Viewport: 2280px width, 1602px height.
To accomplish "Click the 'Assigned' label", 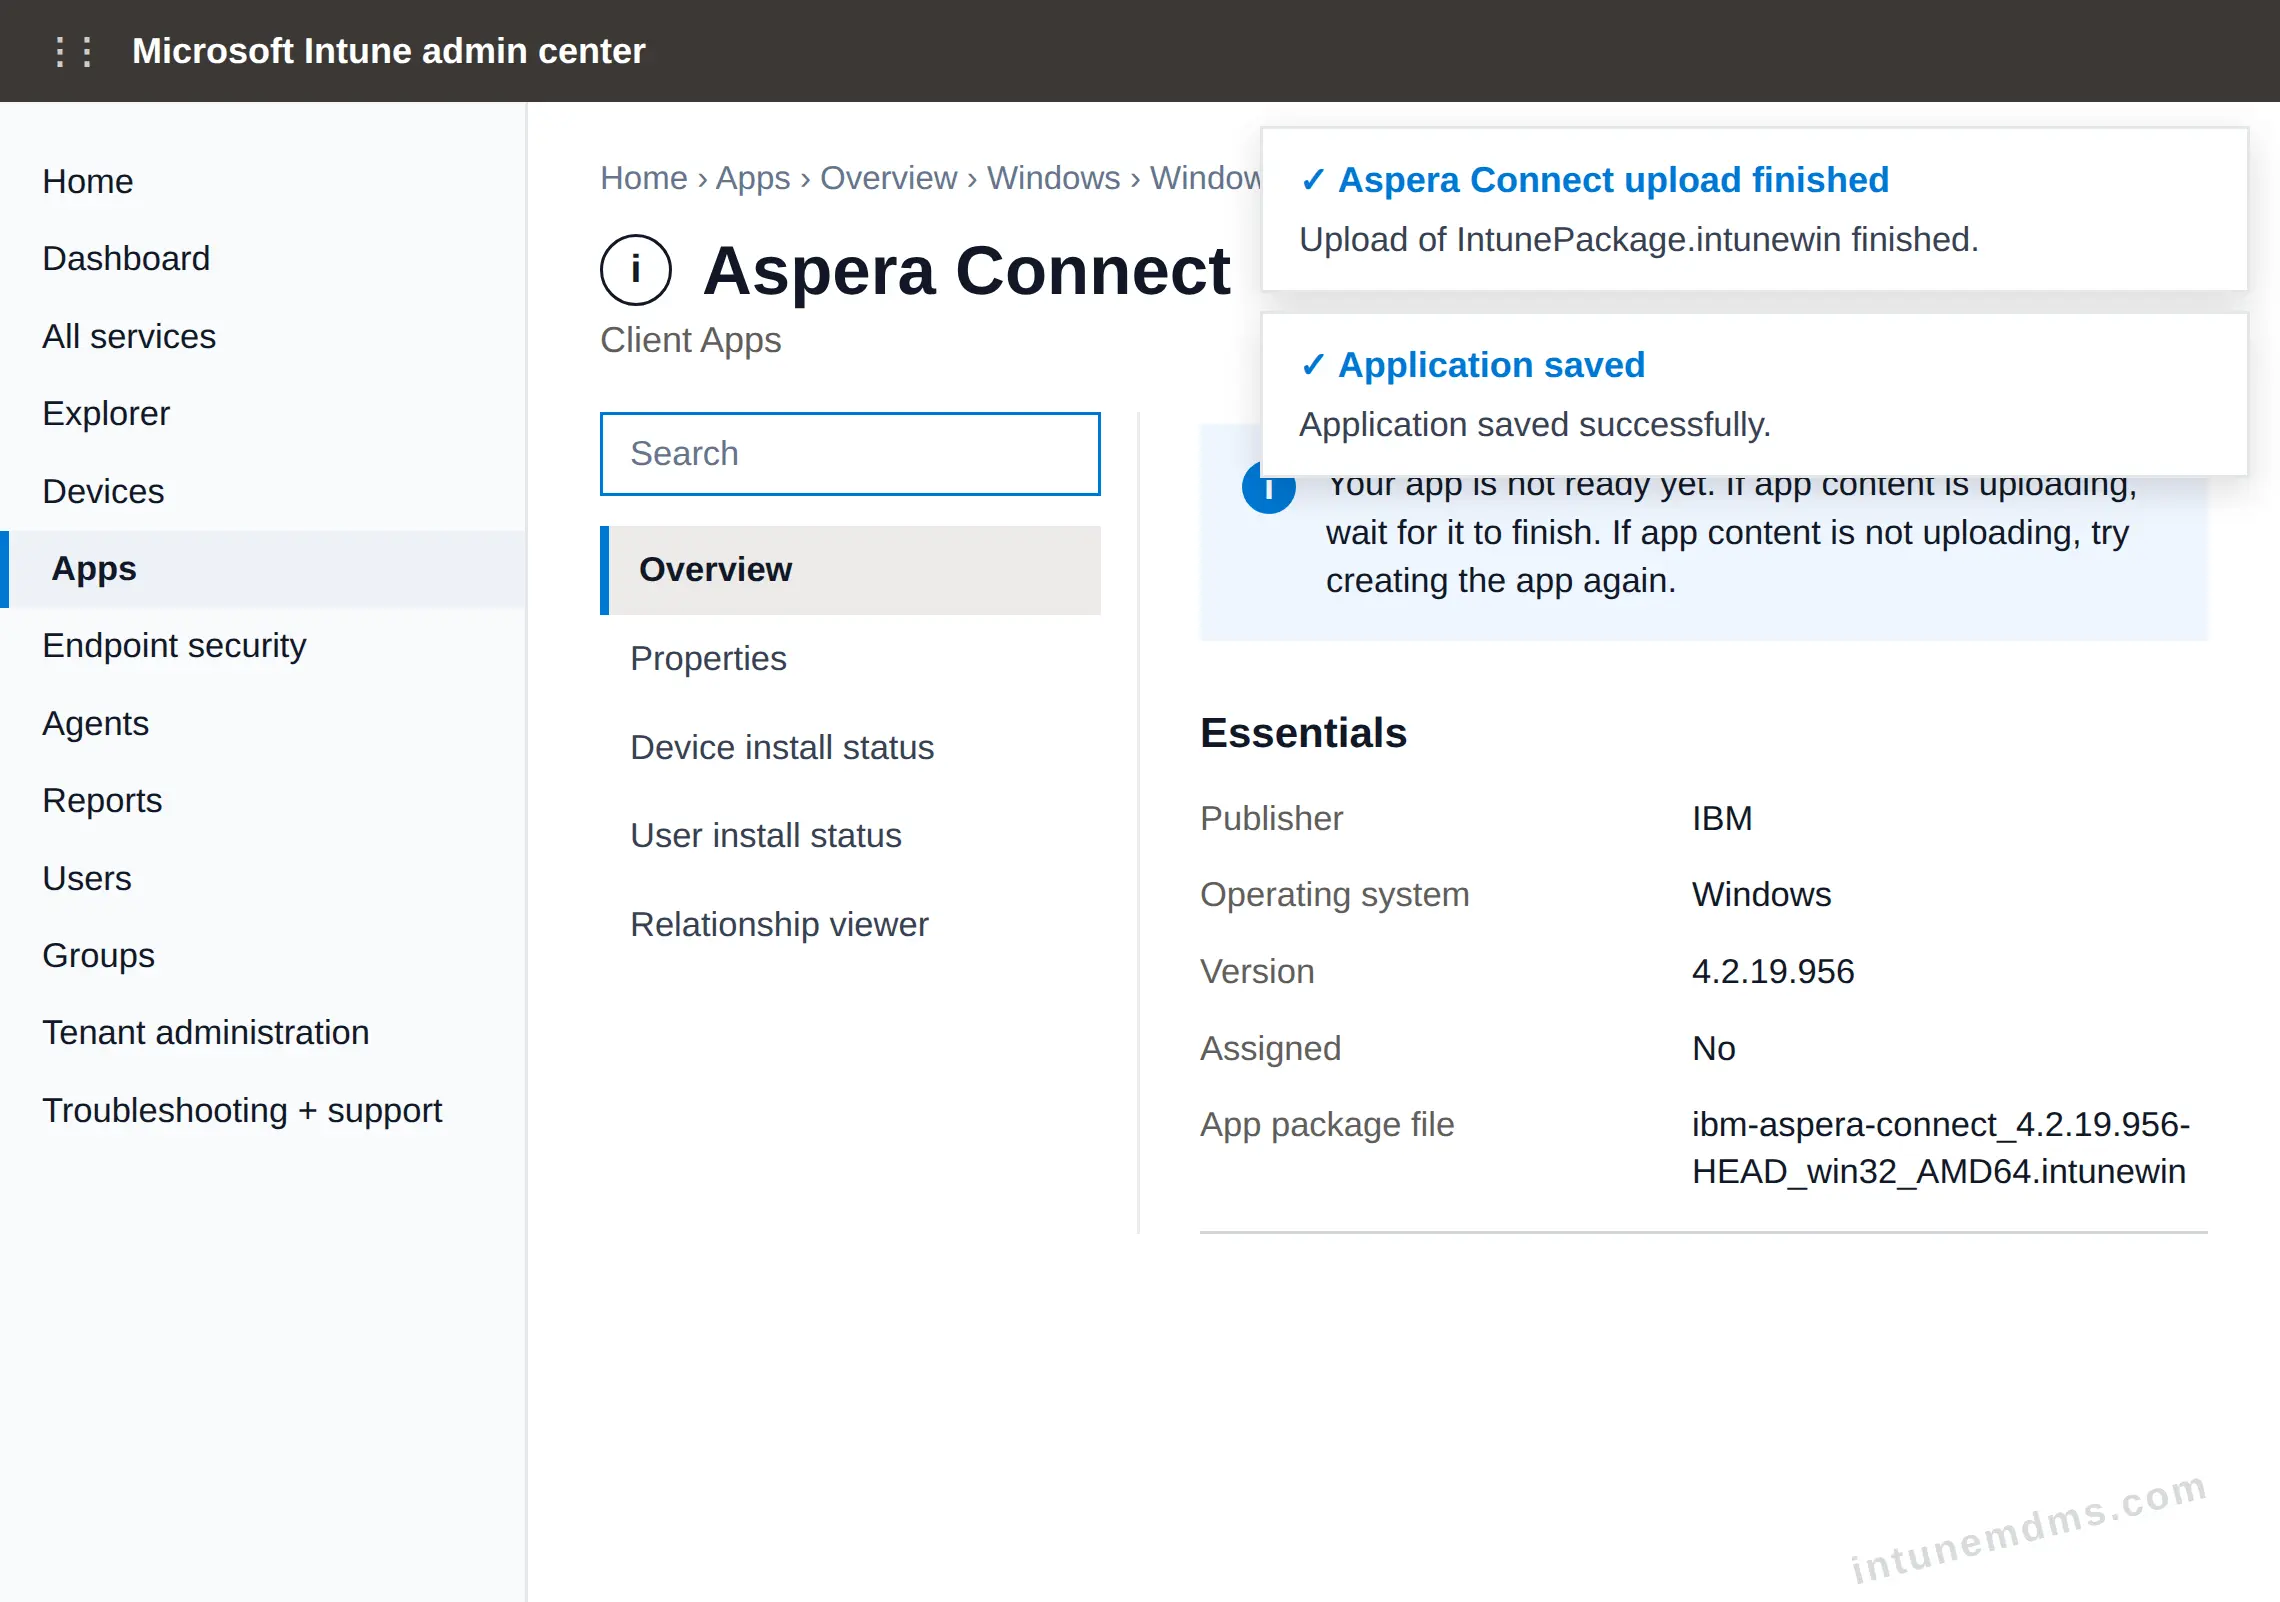I will click(x=1270, y=1048).
